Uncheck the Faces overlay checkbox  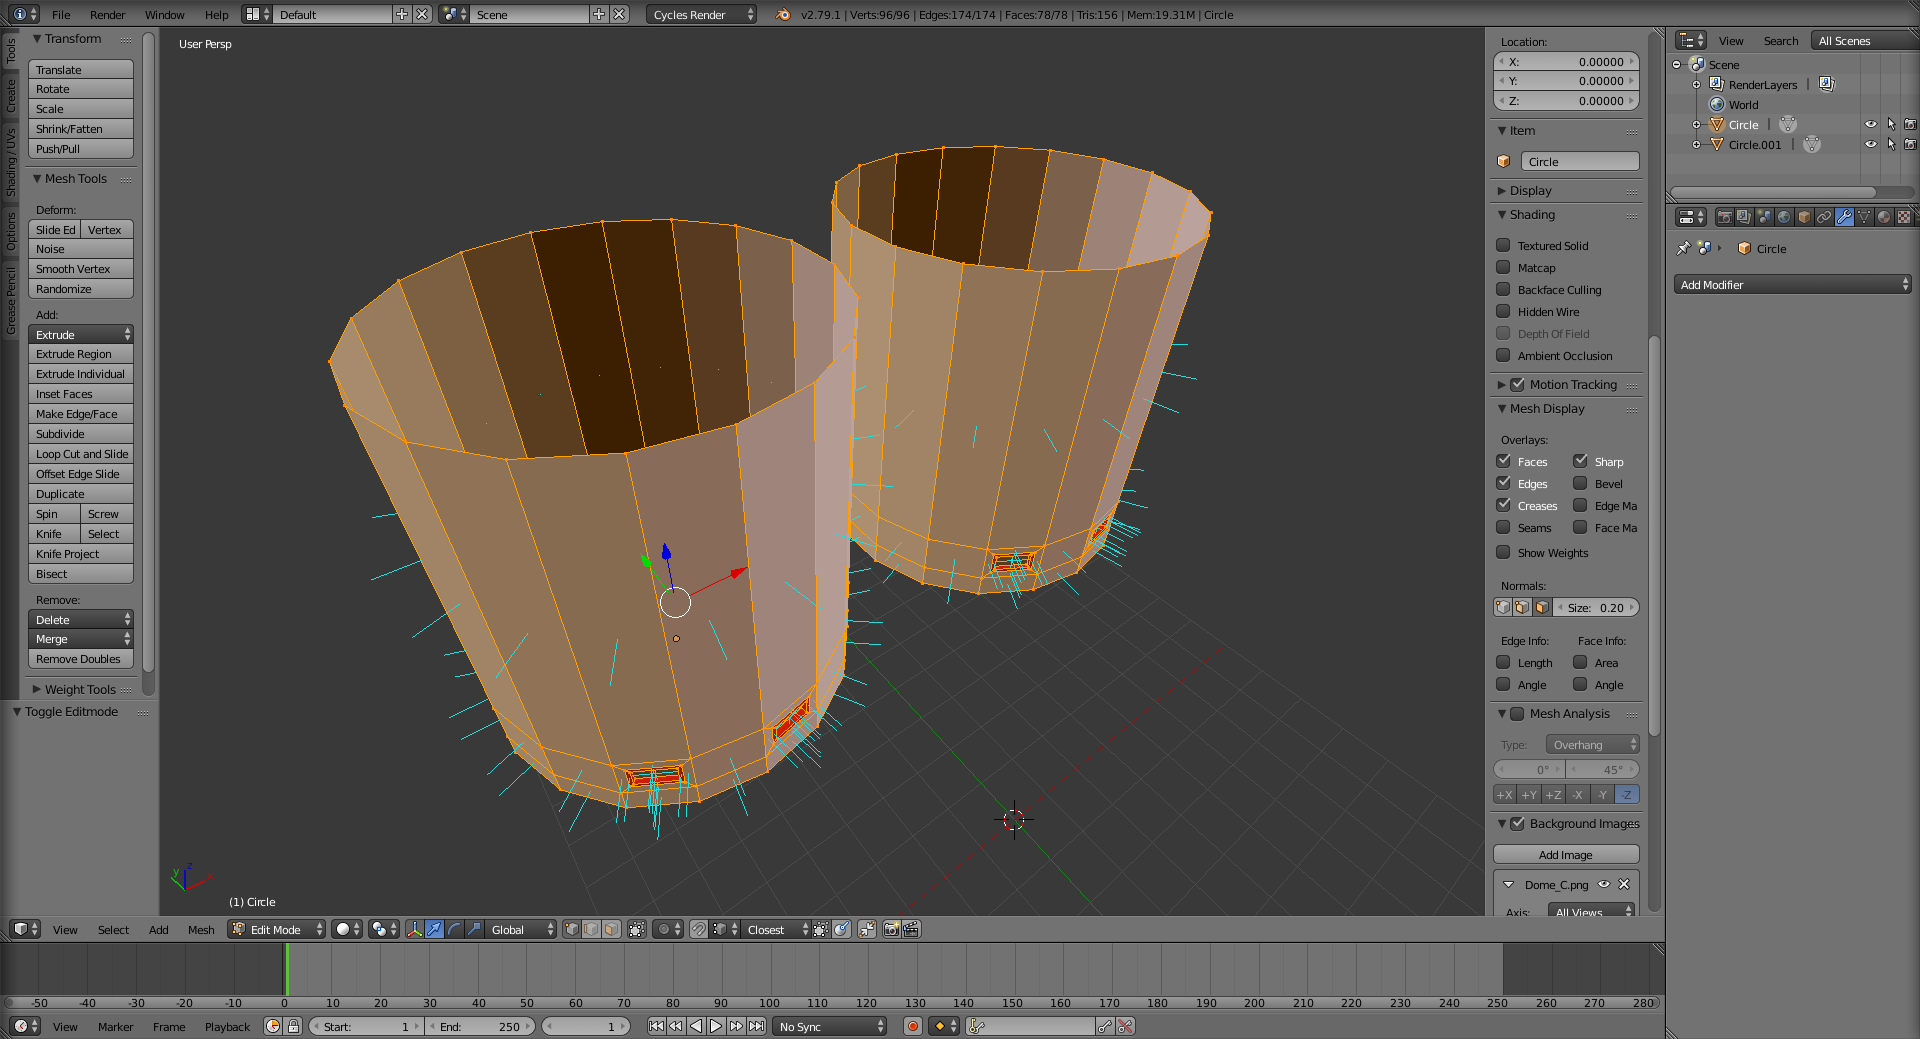(1503, 461)
